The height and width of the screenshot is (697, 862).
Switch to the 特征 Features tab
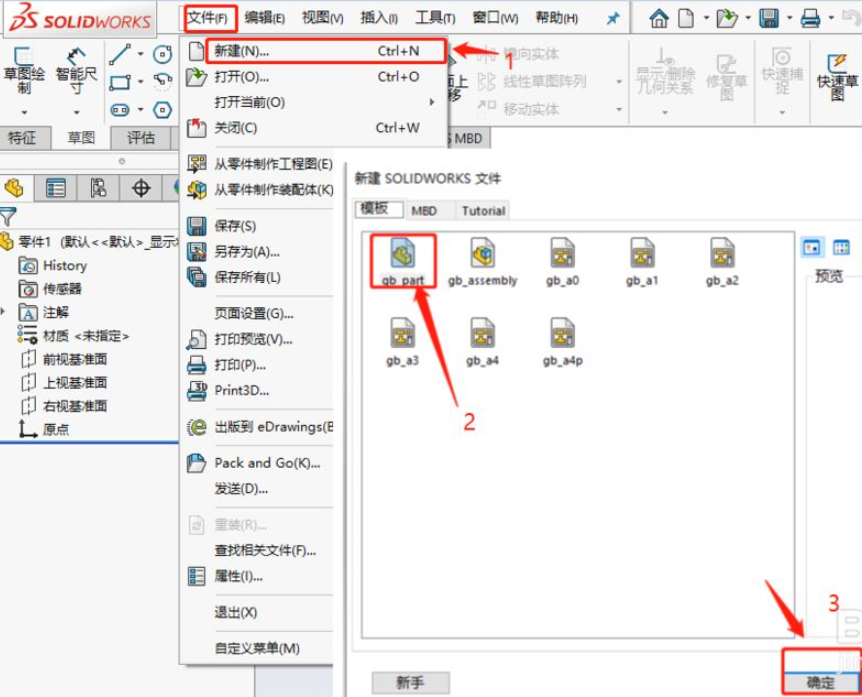tap(22, 137)
